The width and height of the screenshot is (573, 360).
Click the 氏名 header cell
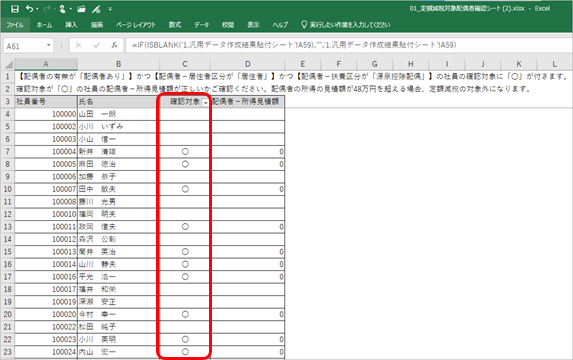click(x=118, y=102)
